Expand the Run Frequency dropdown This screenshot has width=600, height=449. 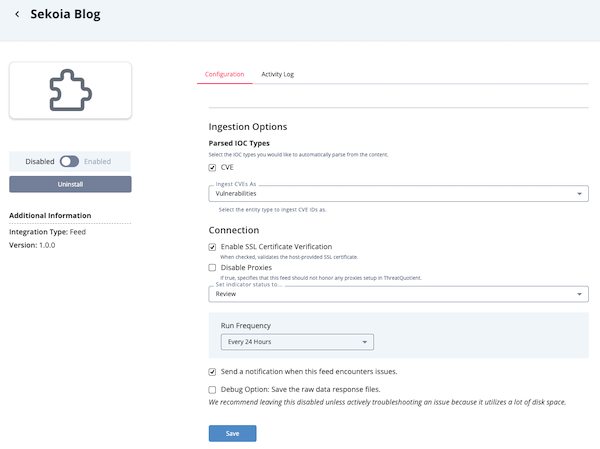click(296, 342)
